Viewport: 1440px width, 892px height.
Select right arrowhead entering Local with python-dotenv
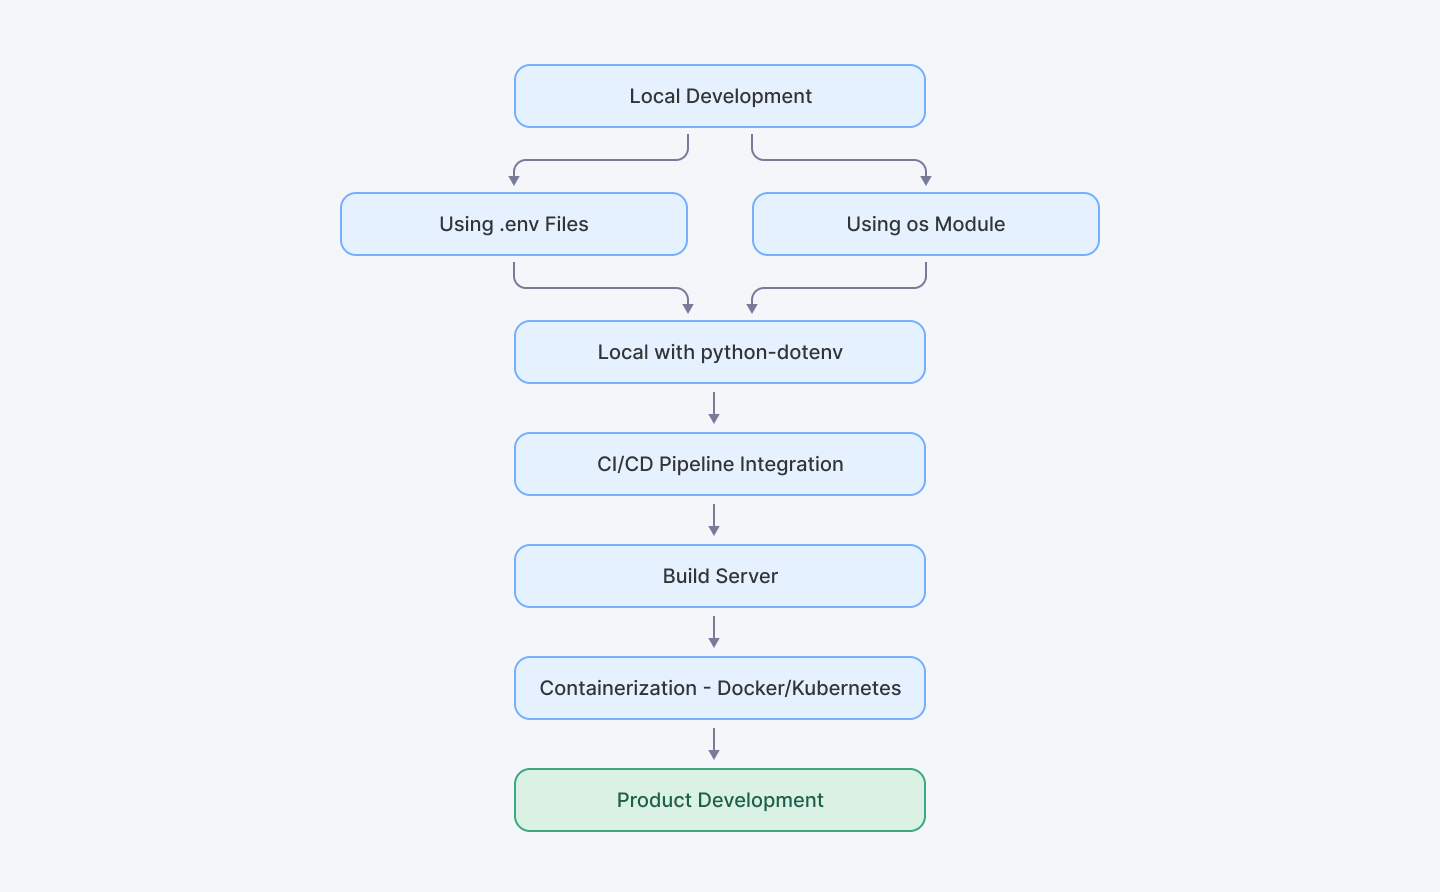(752, 308)
